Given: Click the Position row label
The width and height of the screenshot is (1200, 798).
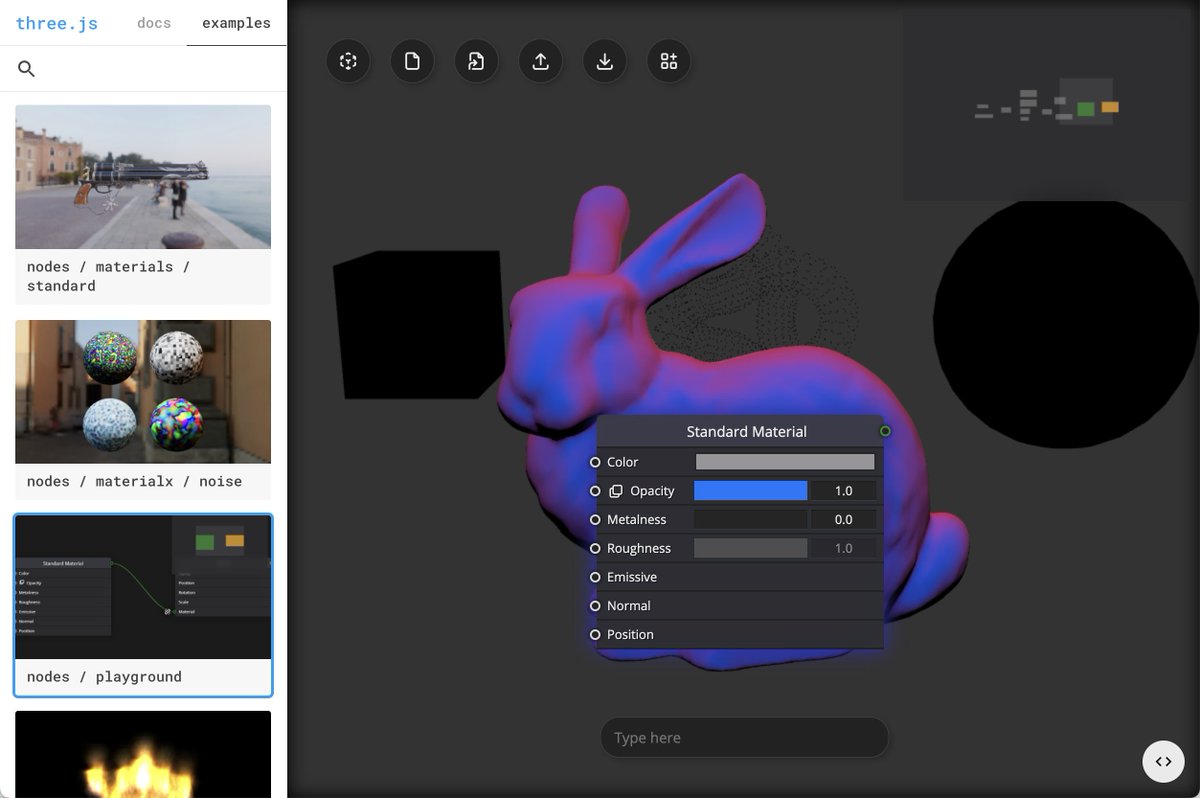Looking at the screenshot, I should [x=630, y=635].
